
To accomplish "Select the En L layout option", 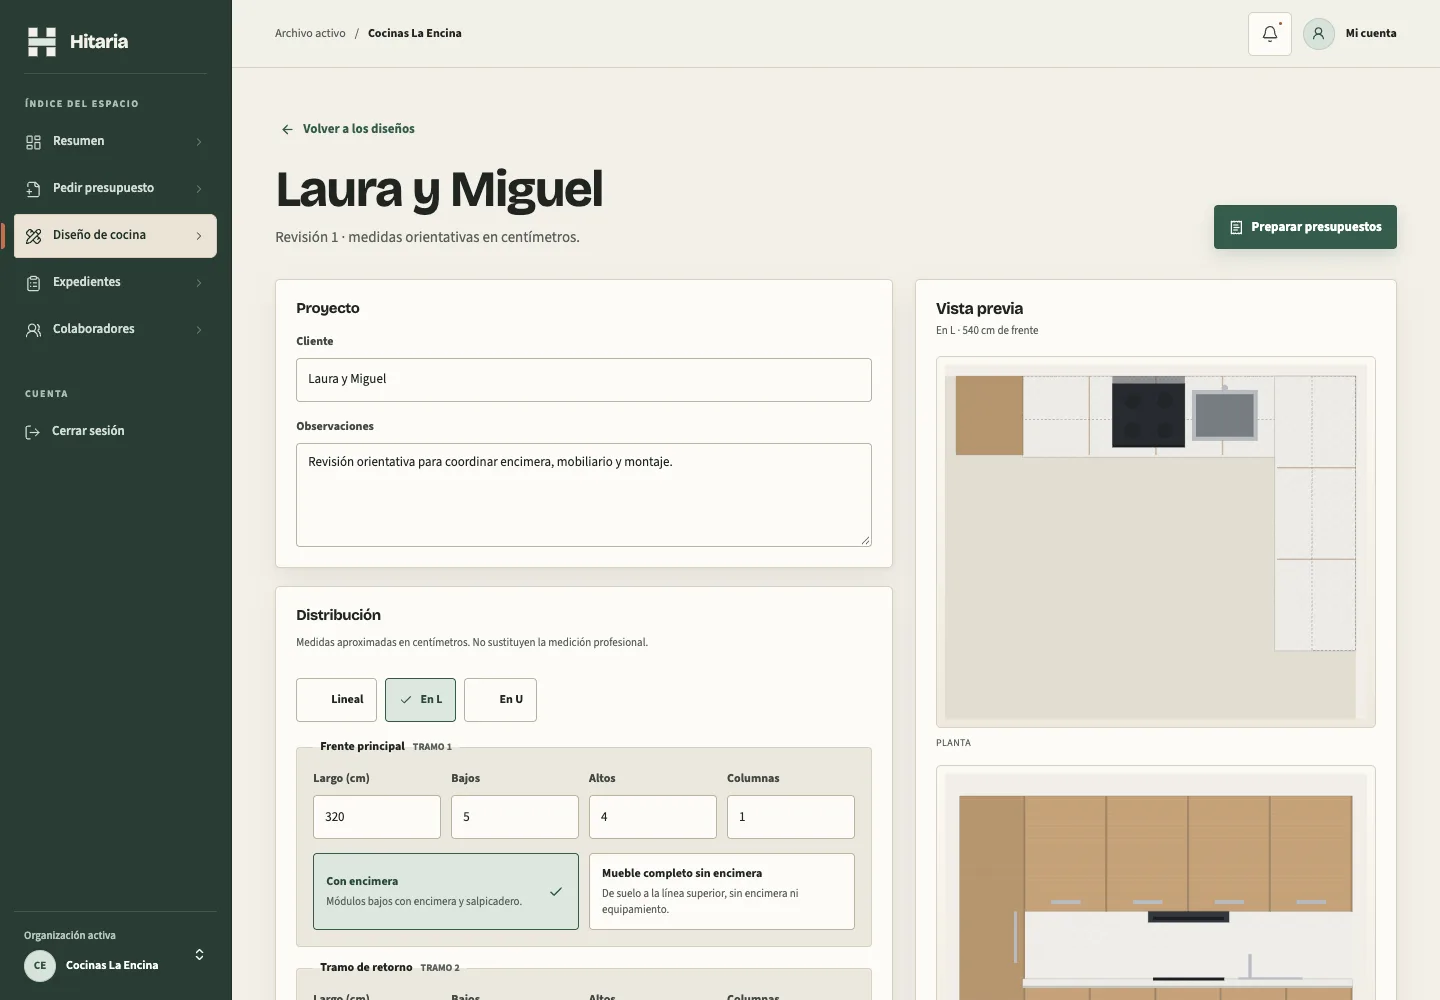I will point(420,700).
